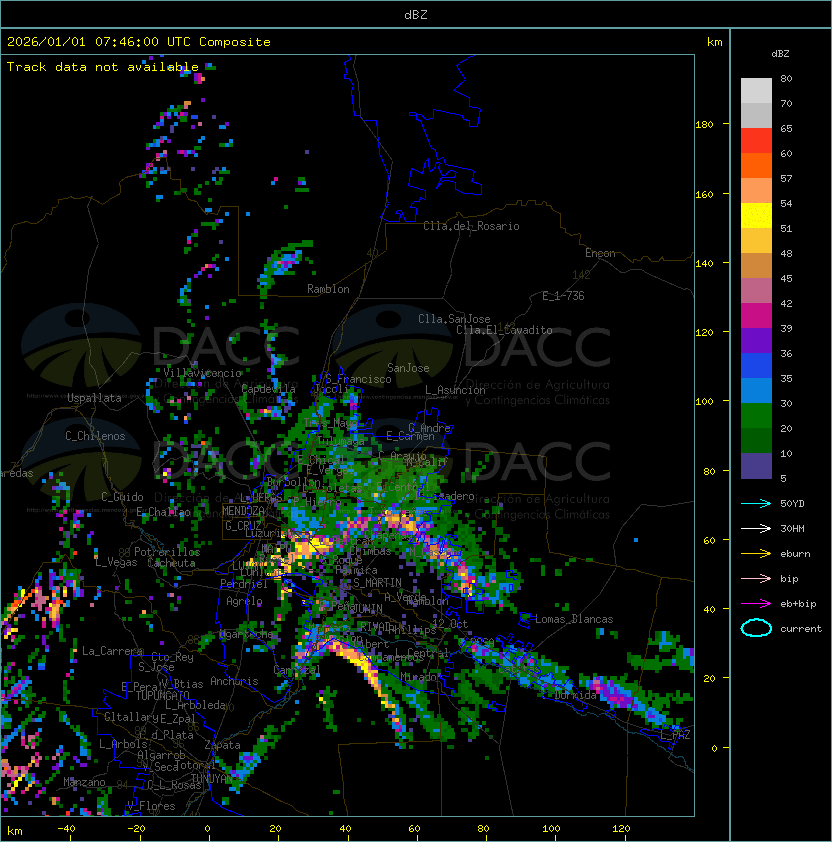Click the Uspallata place label
832x842 pixels.
(x=94, y=398)
